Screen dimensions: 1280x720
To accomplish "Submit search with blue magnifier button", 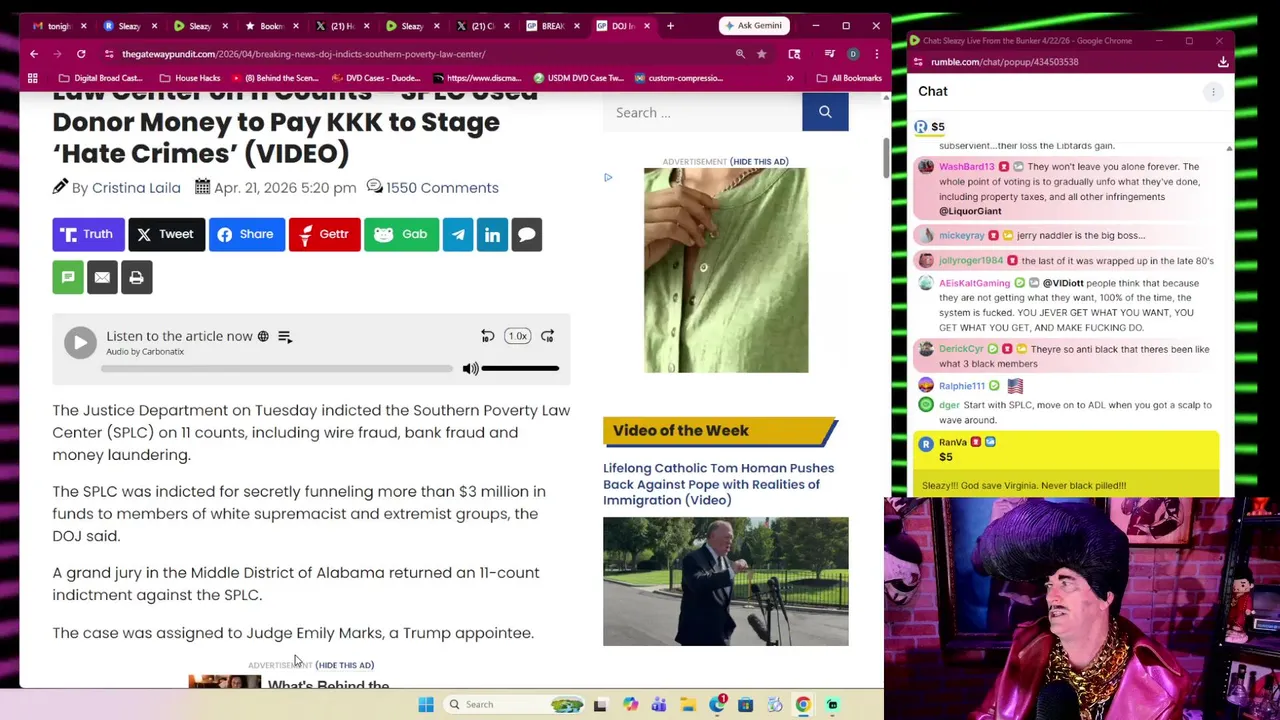I will (x=825, y=112).
